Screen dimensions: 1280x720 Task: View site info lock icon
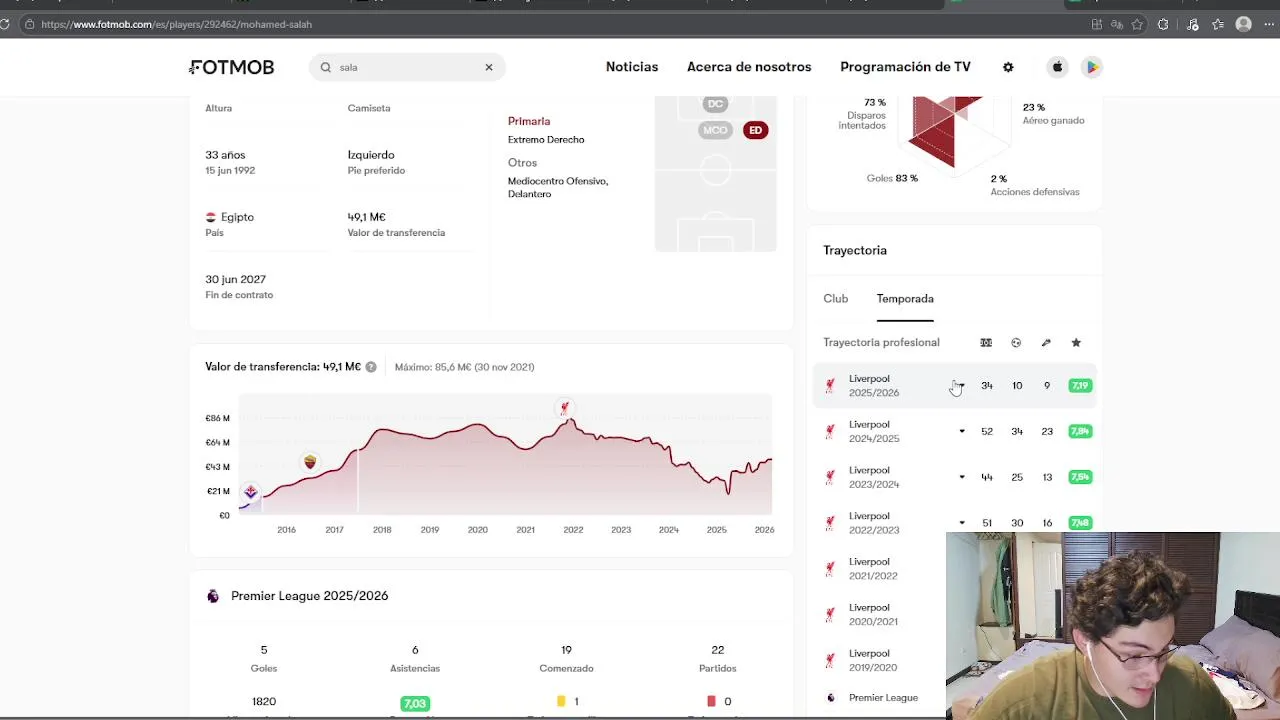(x=29, y=24)
